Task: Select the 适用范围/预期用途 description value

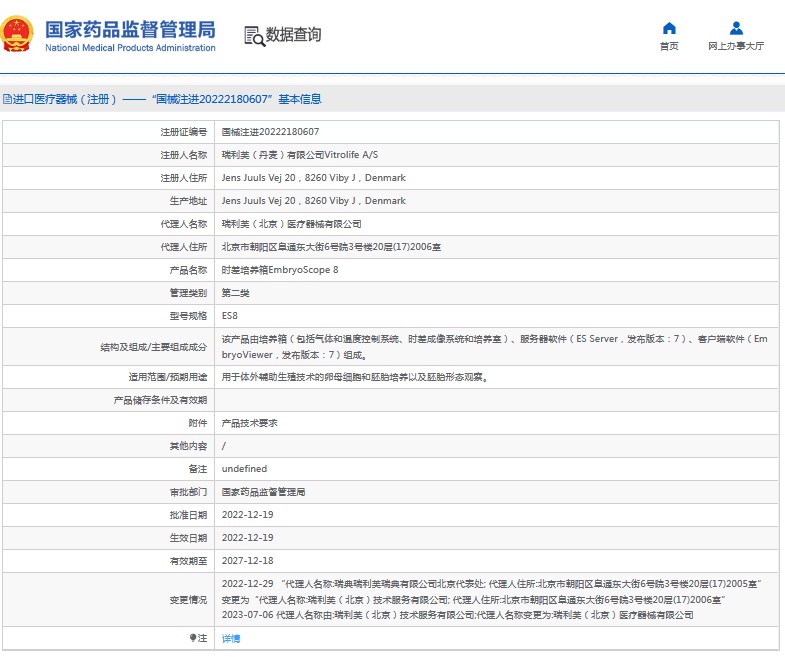Action: 355,377
